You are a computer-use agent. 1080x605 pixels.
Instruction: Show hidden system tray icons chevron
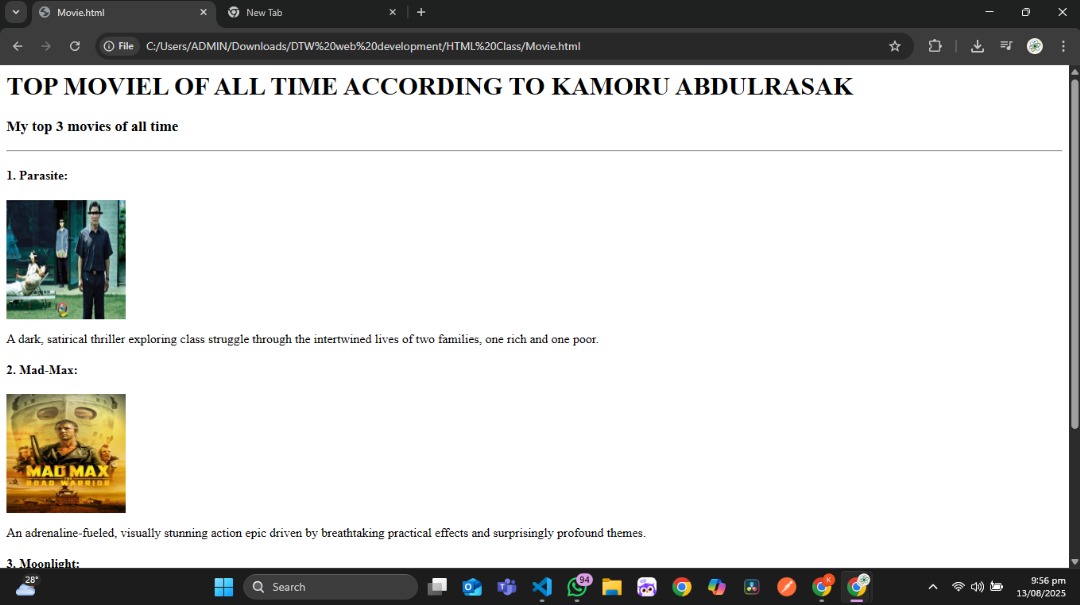tap(933, 587)
